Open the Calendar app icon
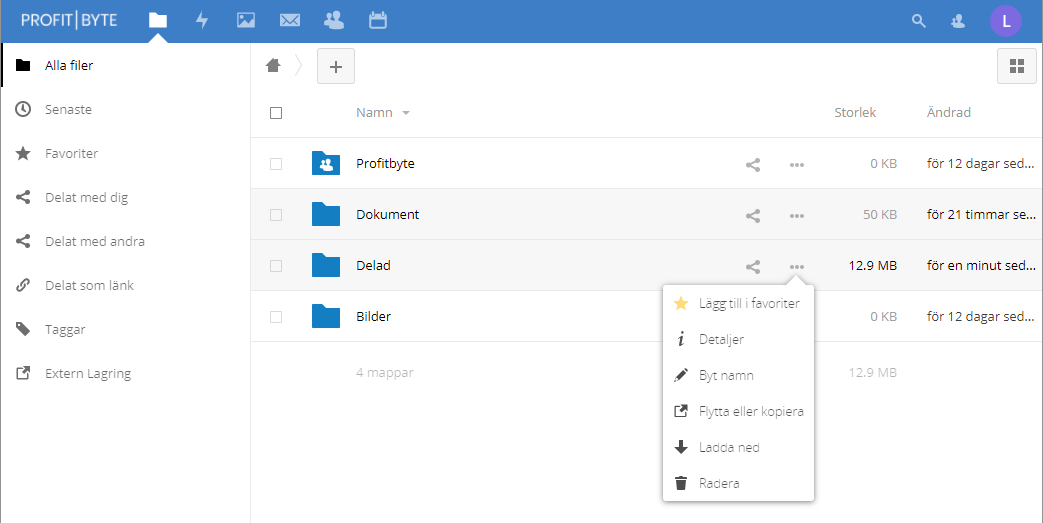Viewport: 1043px width, 523px height. [x=378, y=20]
